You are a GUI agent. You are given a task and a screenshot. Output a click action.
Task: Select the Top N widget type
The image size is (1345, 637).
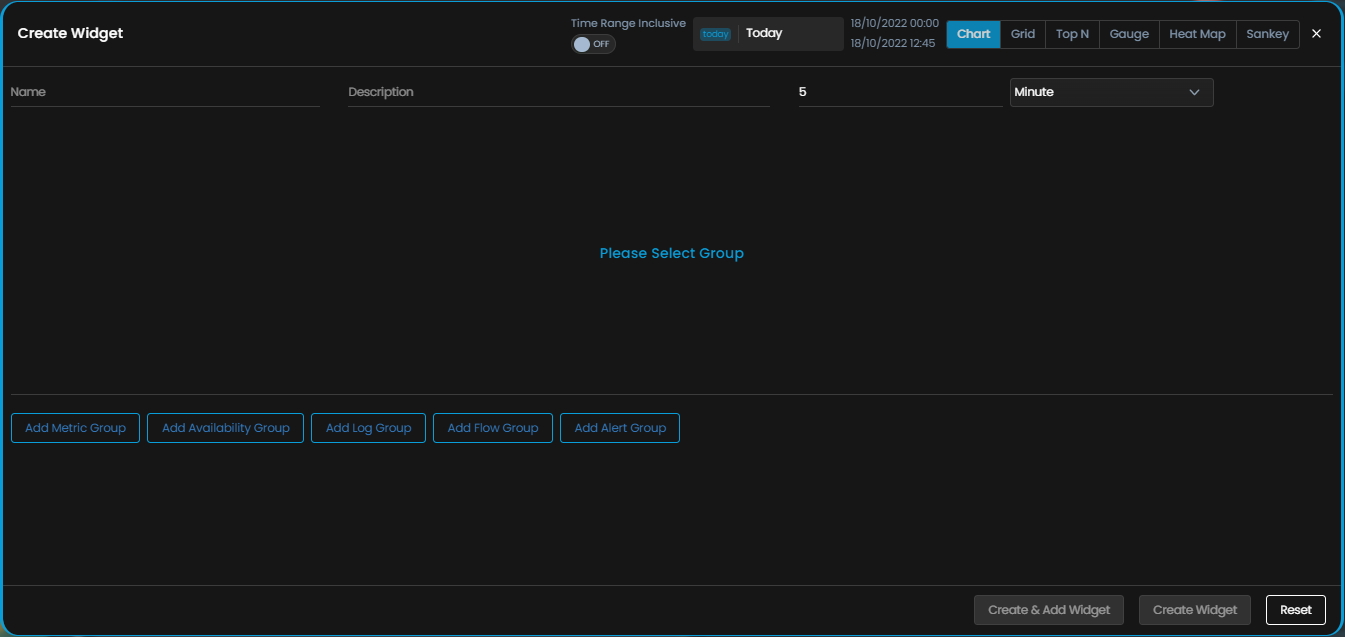pos(1072,34)
